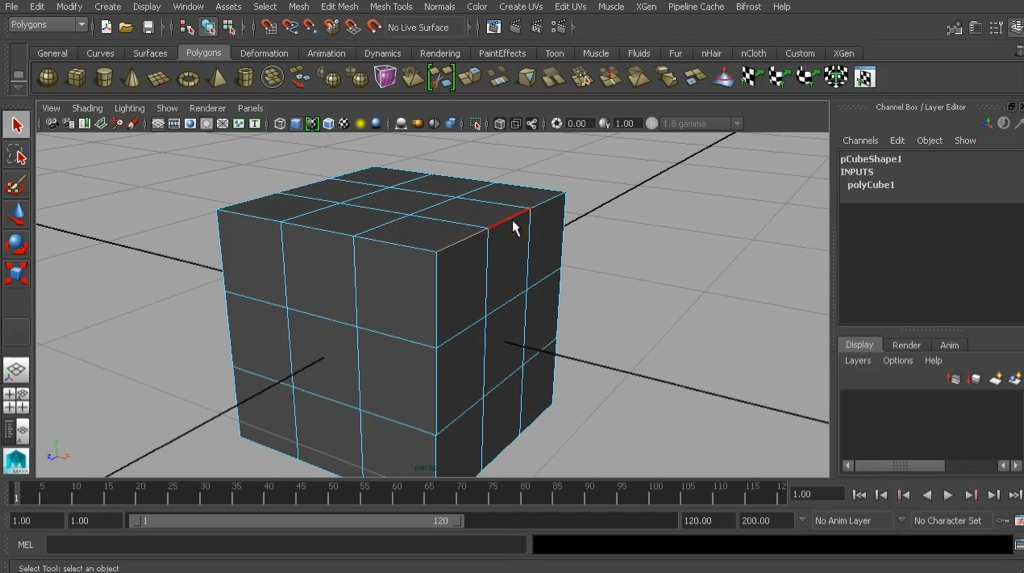Choose the Rotate tool in toolbox
The image size is (1024, 573).
tap(16, 244)
